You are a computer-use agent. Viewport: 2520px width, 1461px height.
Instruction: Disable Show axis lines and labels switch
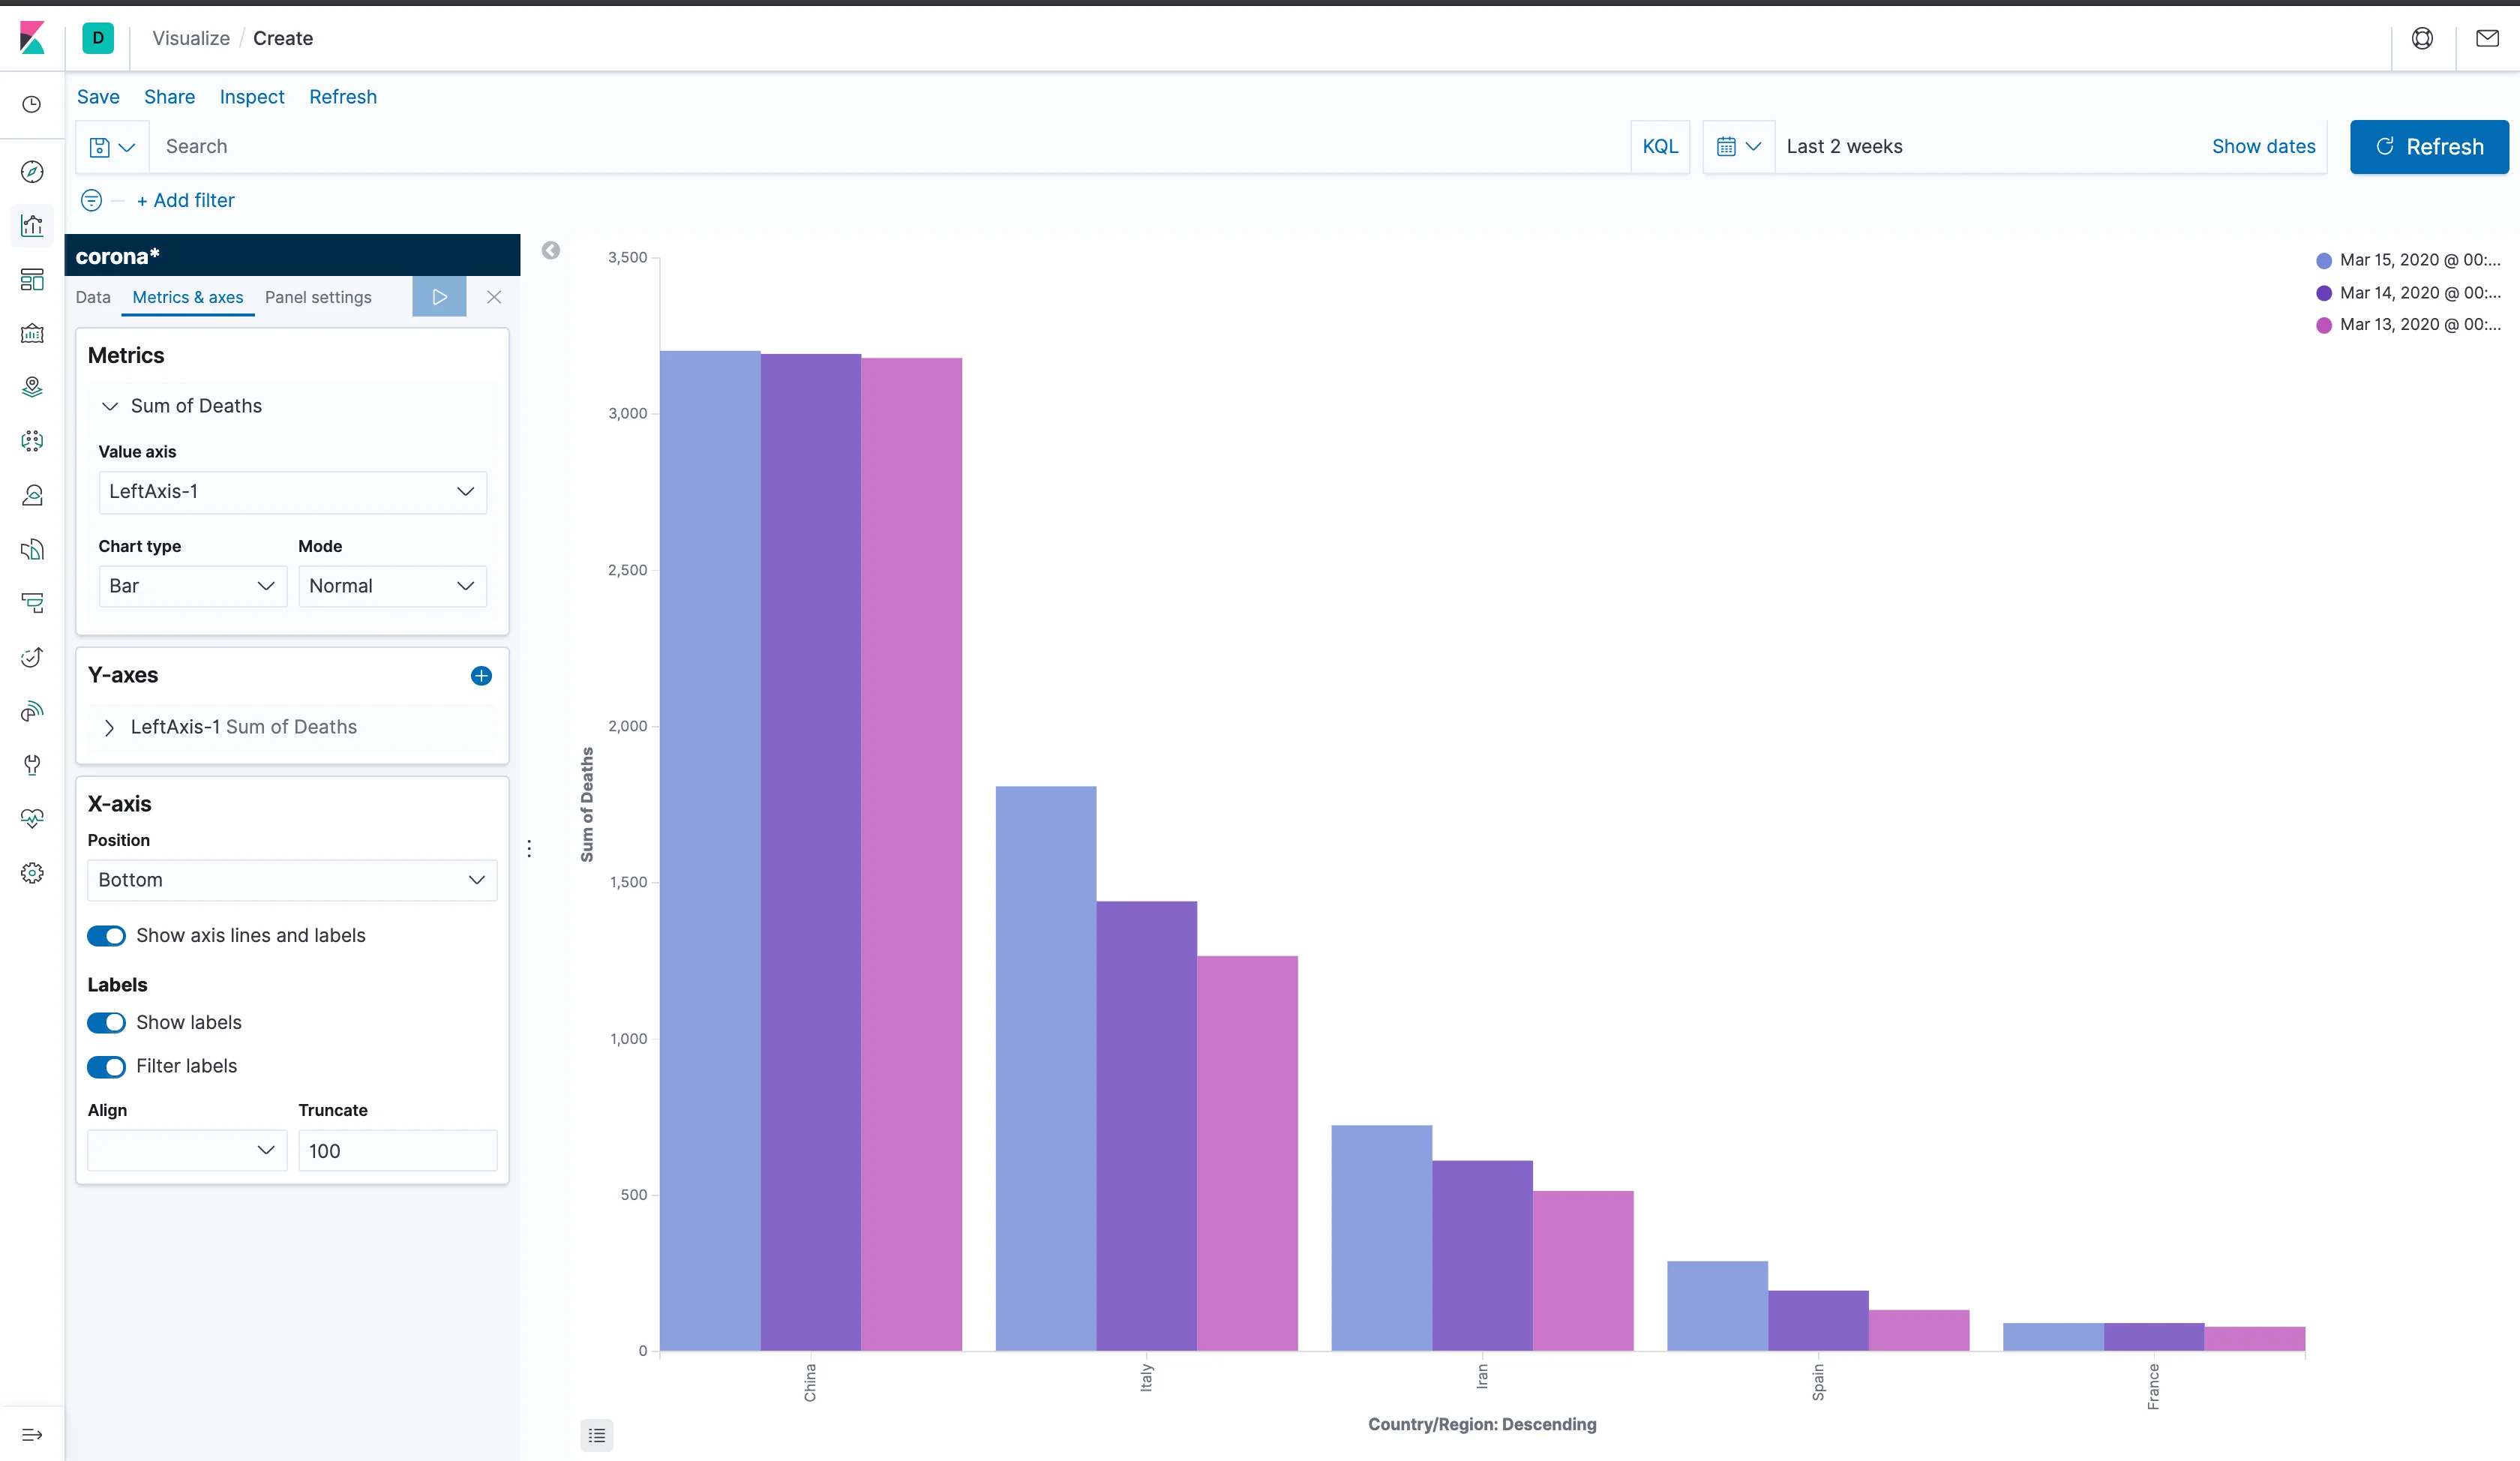107,936
